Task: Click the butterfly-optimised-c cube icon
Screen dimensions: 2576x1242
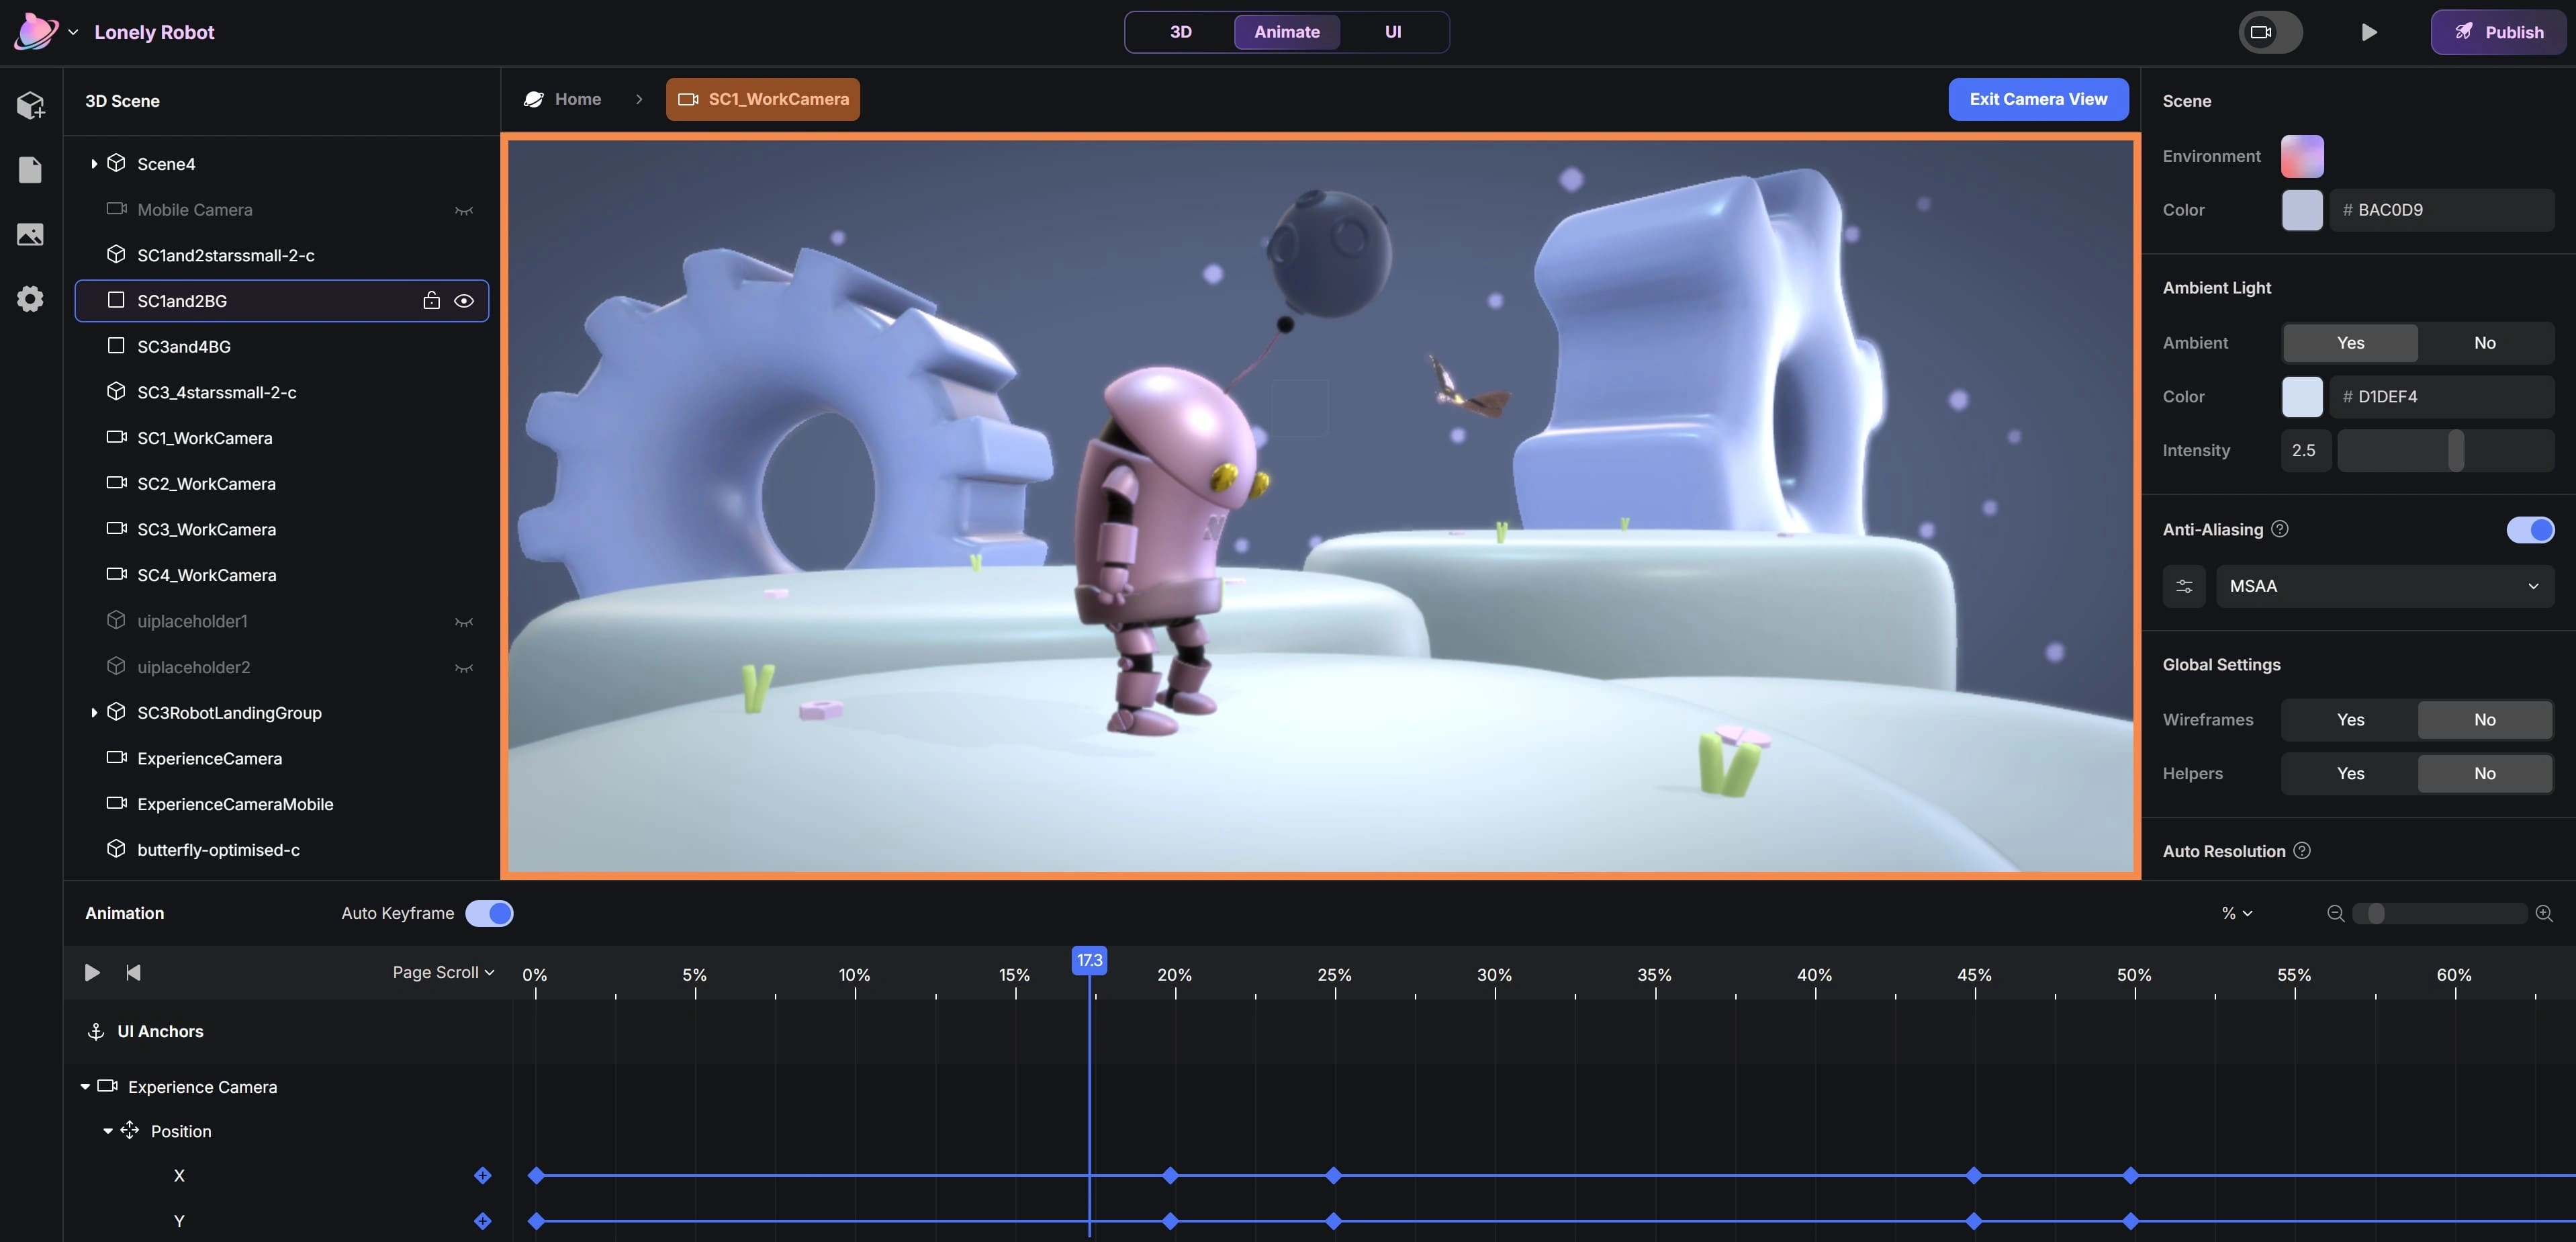Action: point(116,849)
